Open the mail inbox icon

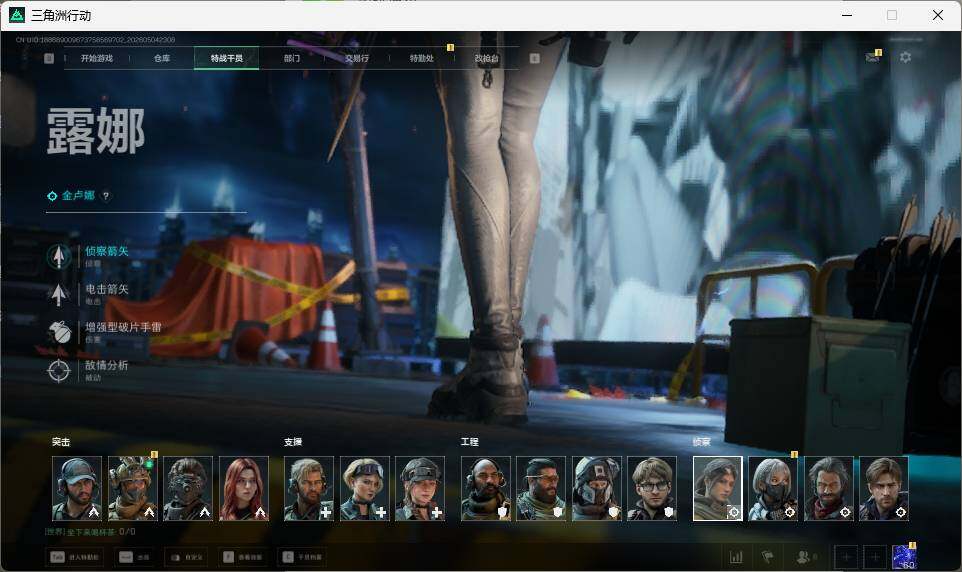[x=872, y=57]
